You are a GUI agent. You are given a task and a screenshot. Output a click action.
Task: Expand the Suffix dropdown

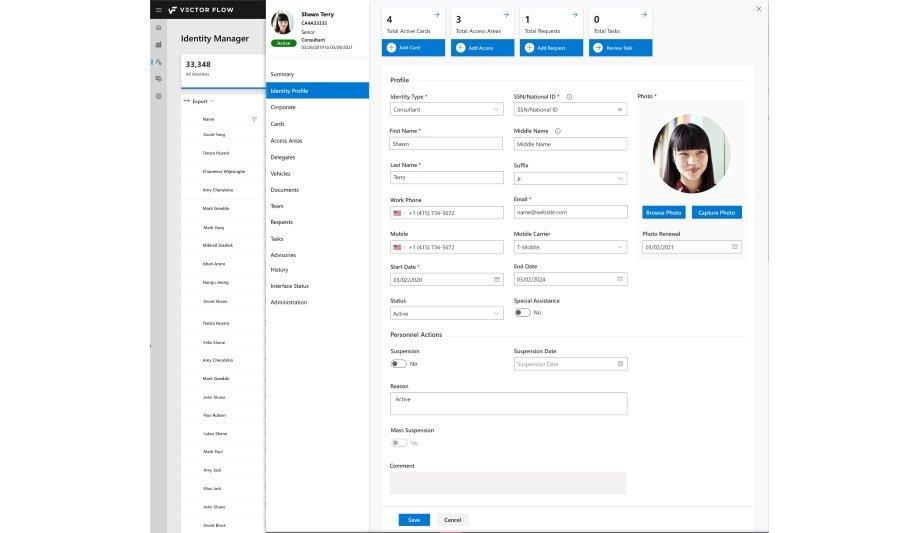pyautogui.click(x=620, y=178)
